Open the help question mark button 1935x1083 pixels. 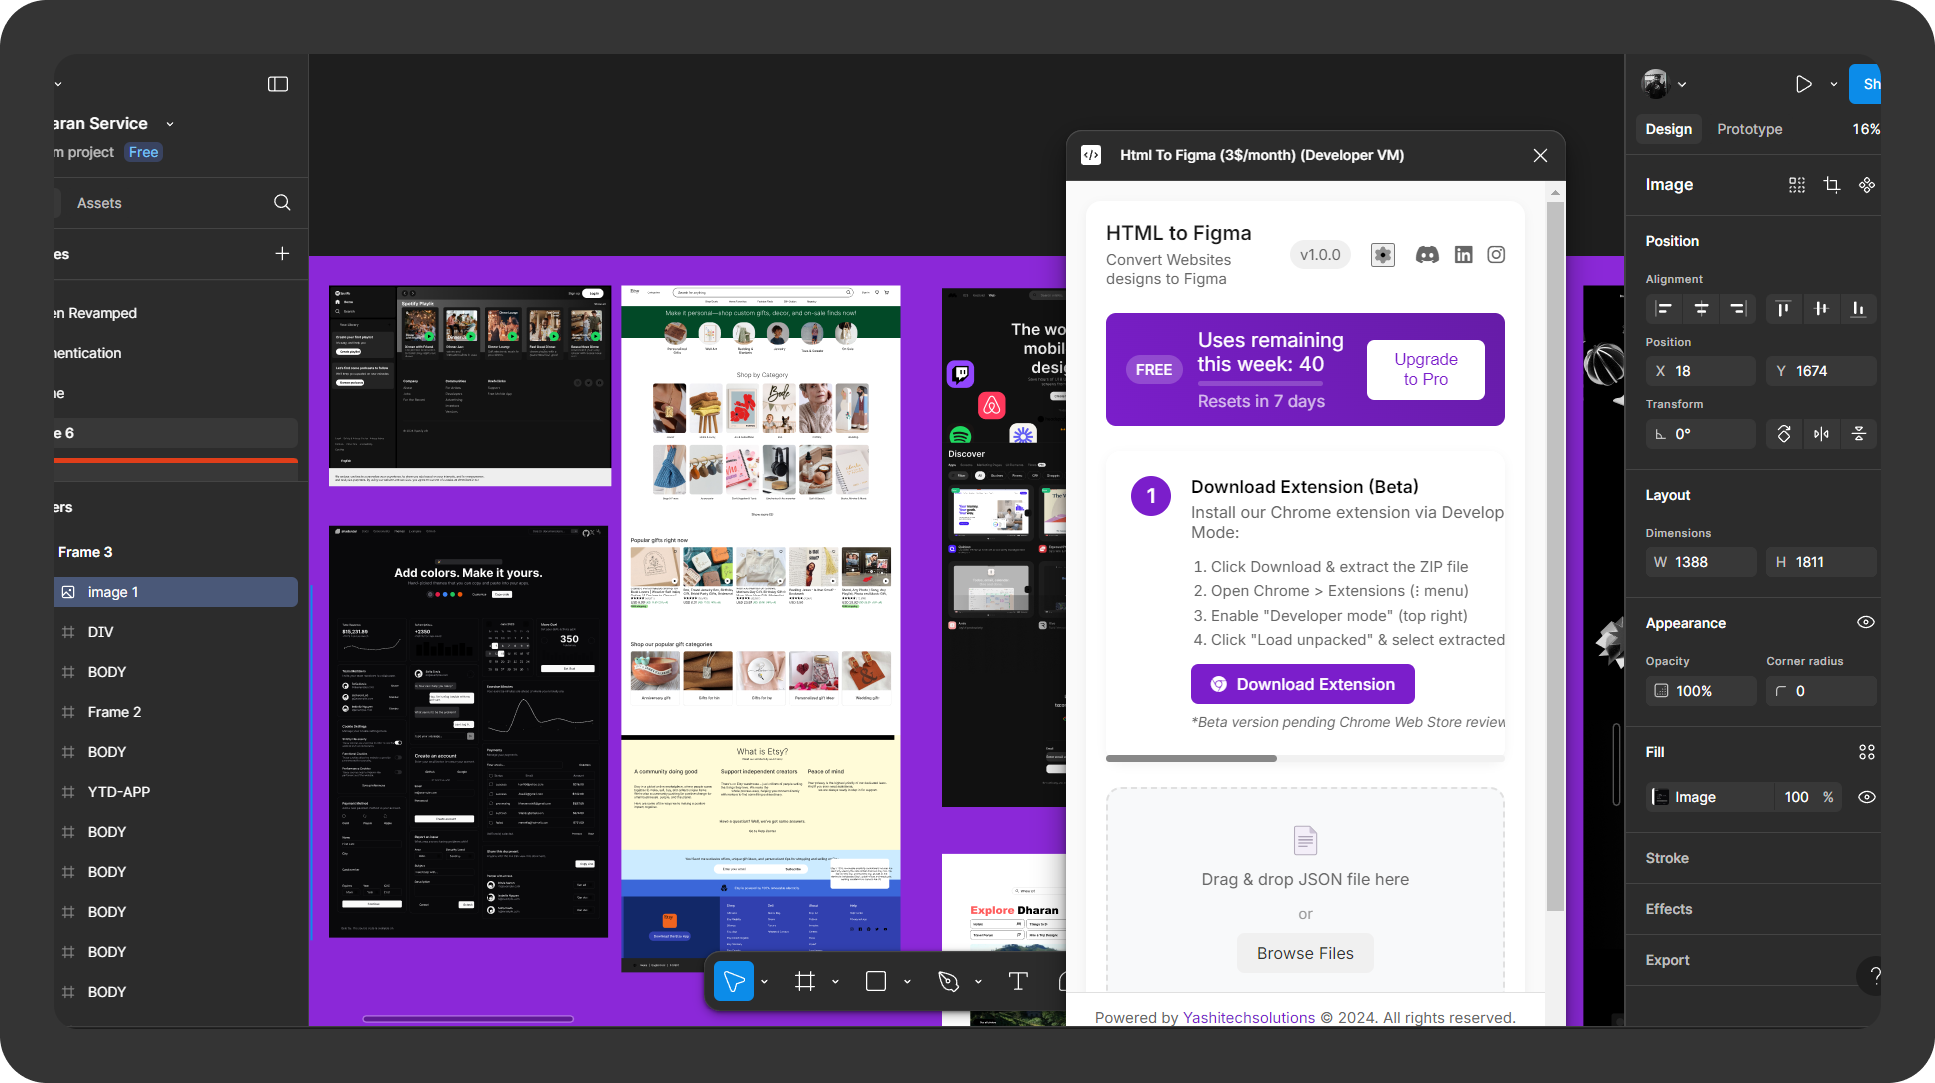(x=1873, y=976)
